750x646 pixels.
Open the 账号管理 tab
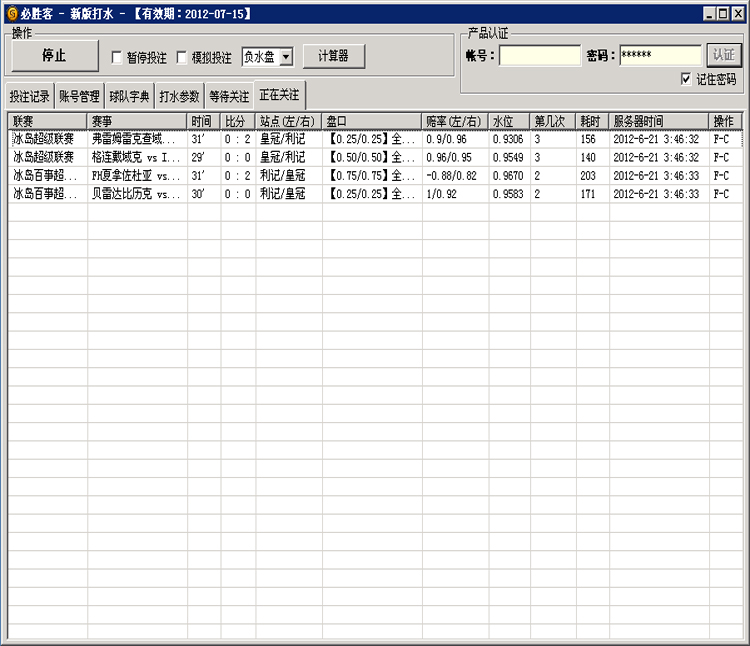(79, 97)
